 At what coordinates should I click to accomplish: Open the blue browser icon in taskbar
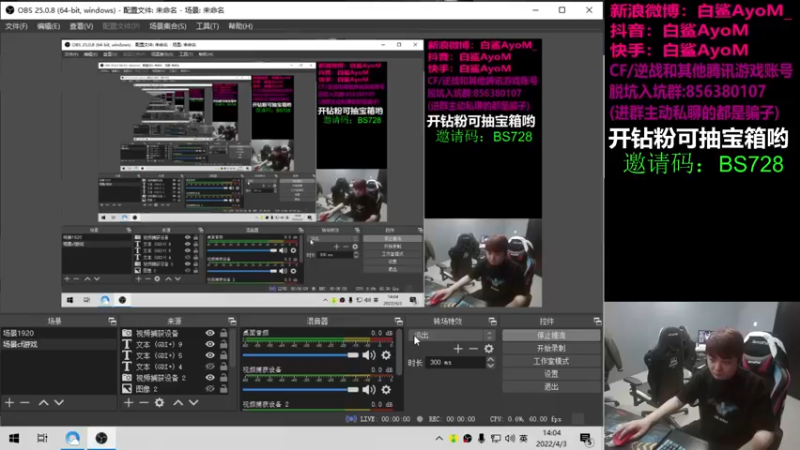tap(72, 438)
